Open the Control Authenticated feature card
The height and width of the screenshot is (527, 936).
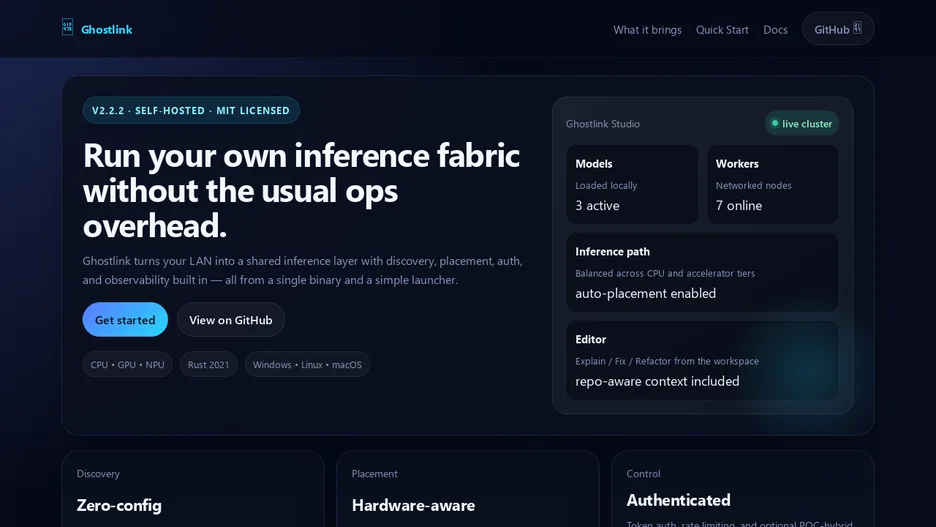[x=743, y=489]
